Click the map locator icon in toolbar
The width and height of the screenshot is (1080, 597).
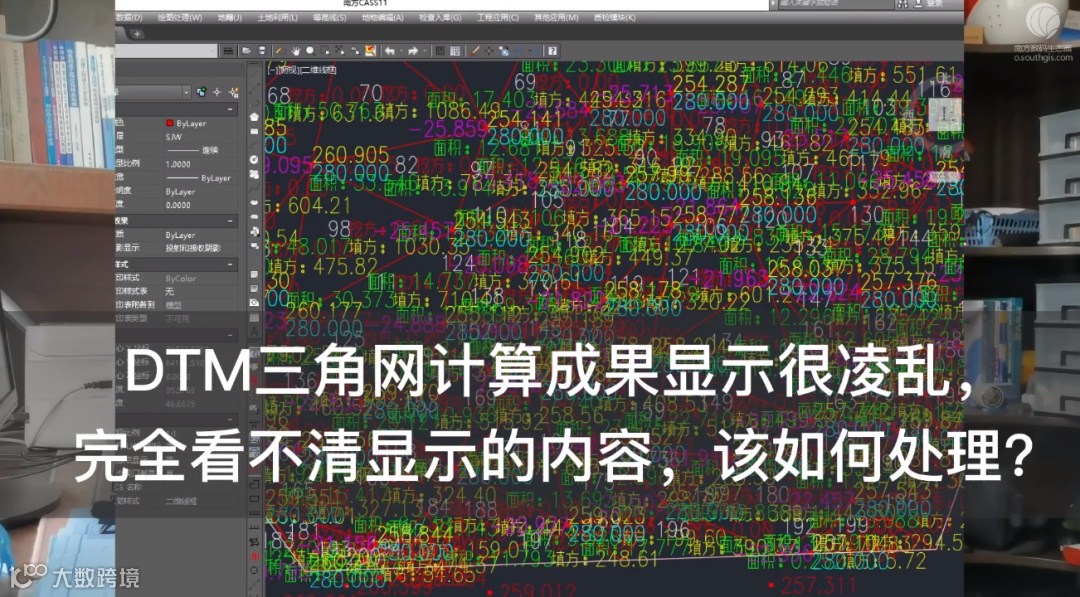coord(371,51)
